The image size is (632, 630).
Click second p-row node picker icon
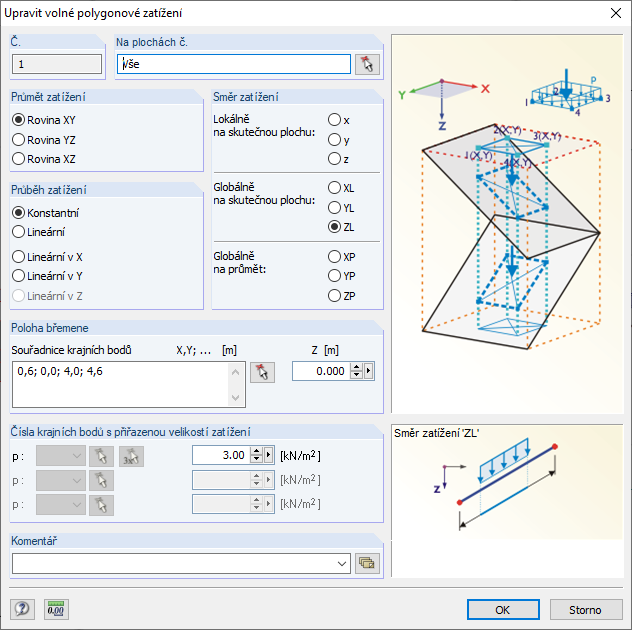(101, 480)
